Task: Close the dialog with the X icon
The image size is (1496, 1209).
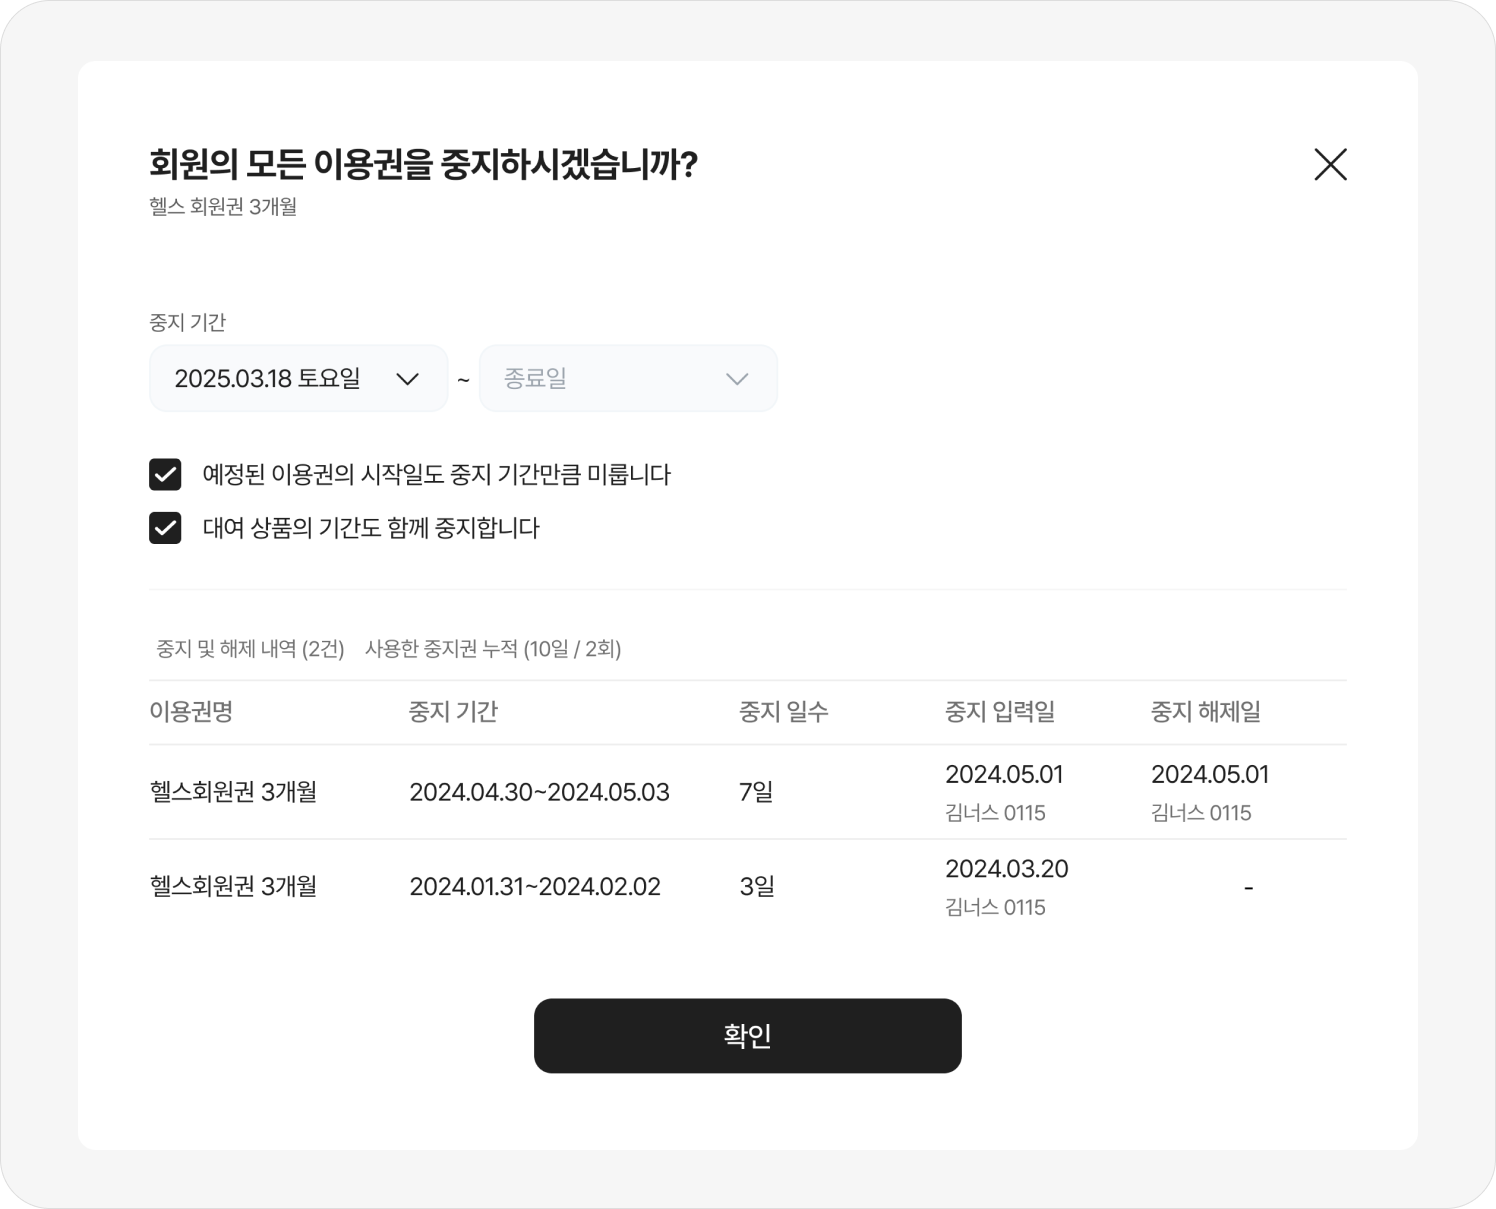Action: tap(1330, 164)
